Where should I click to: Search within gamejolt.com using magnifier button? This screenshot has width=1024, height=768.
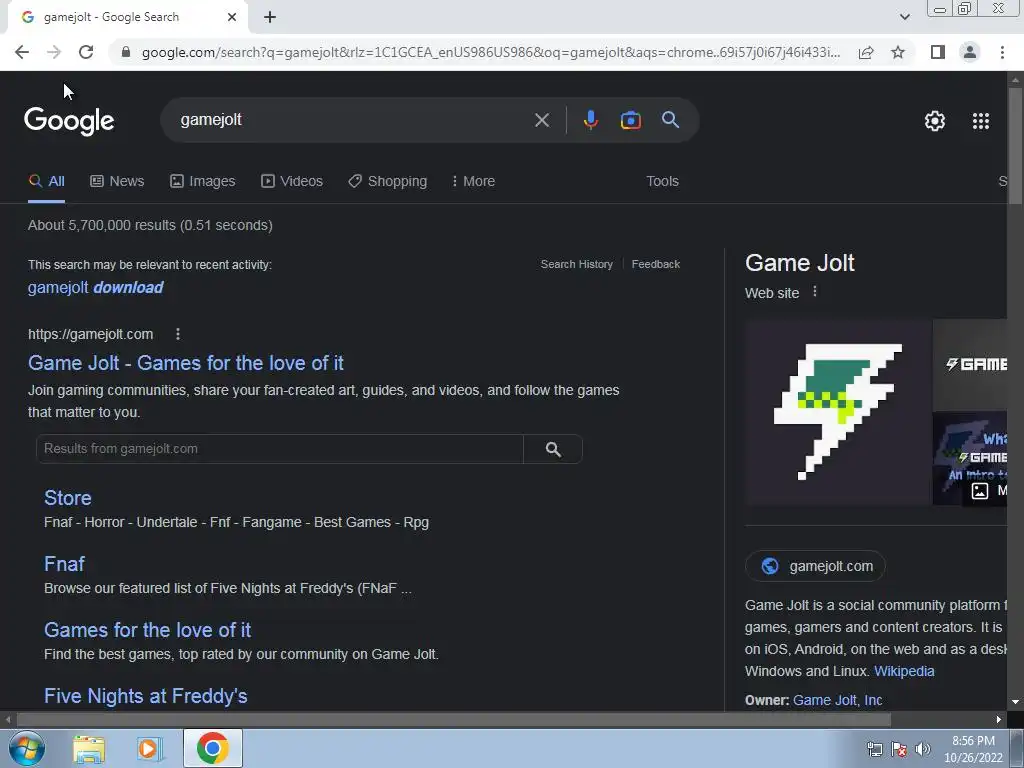[553, 449]
